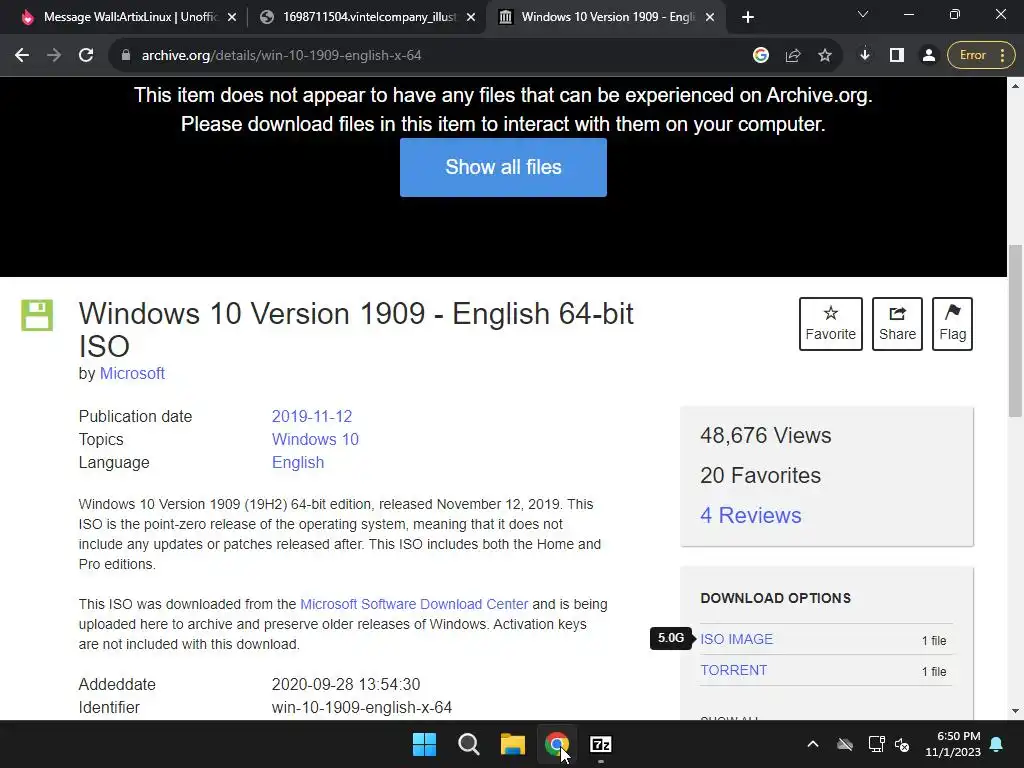Open the Chrome profile menu

(928, 56)
